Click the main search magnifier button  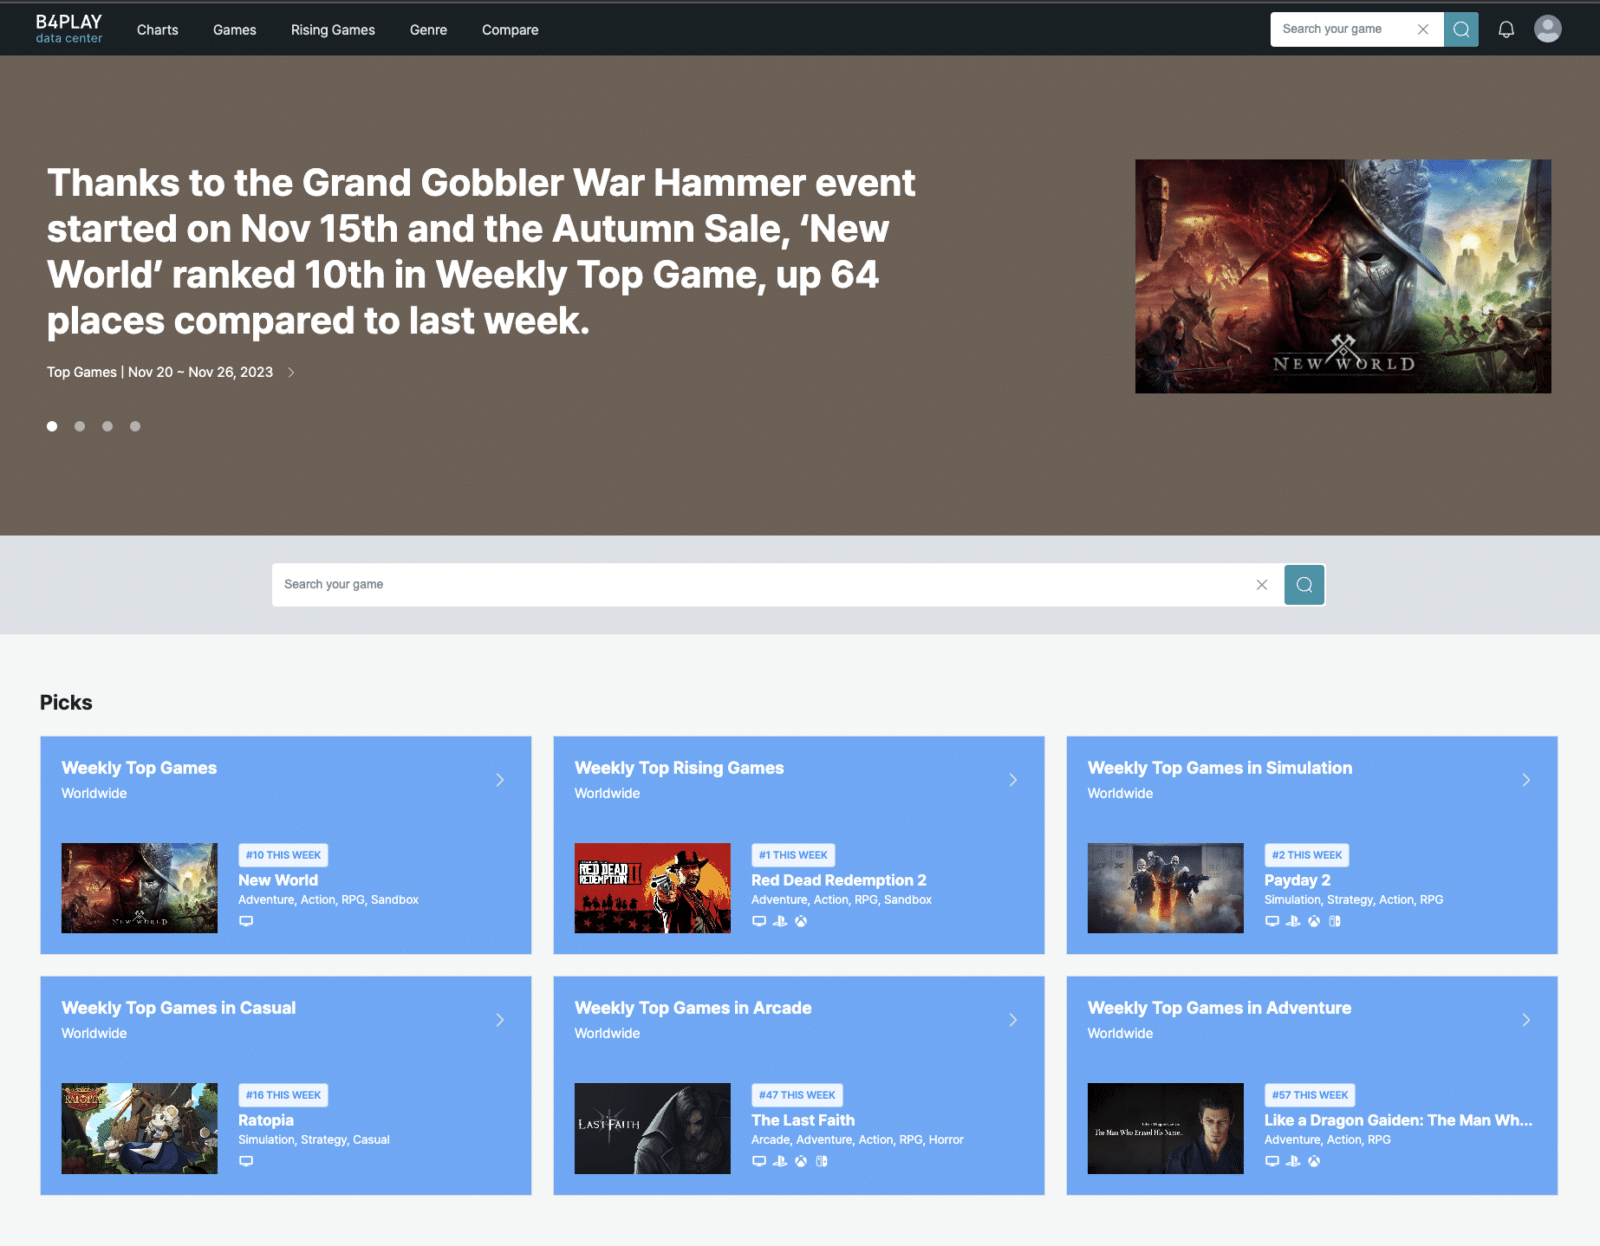1304,585
